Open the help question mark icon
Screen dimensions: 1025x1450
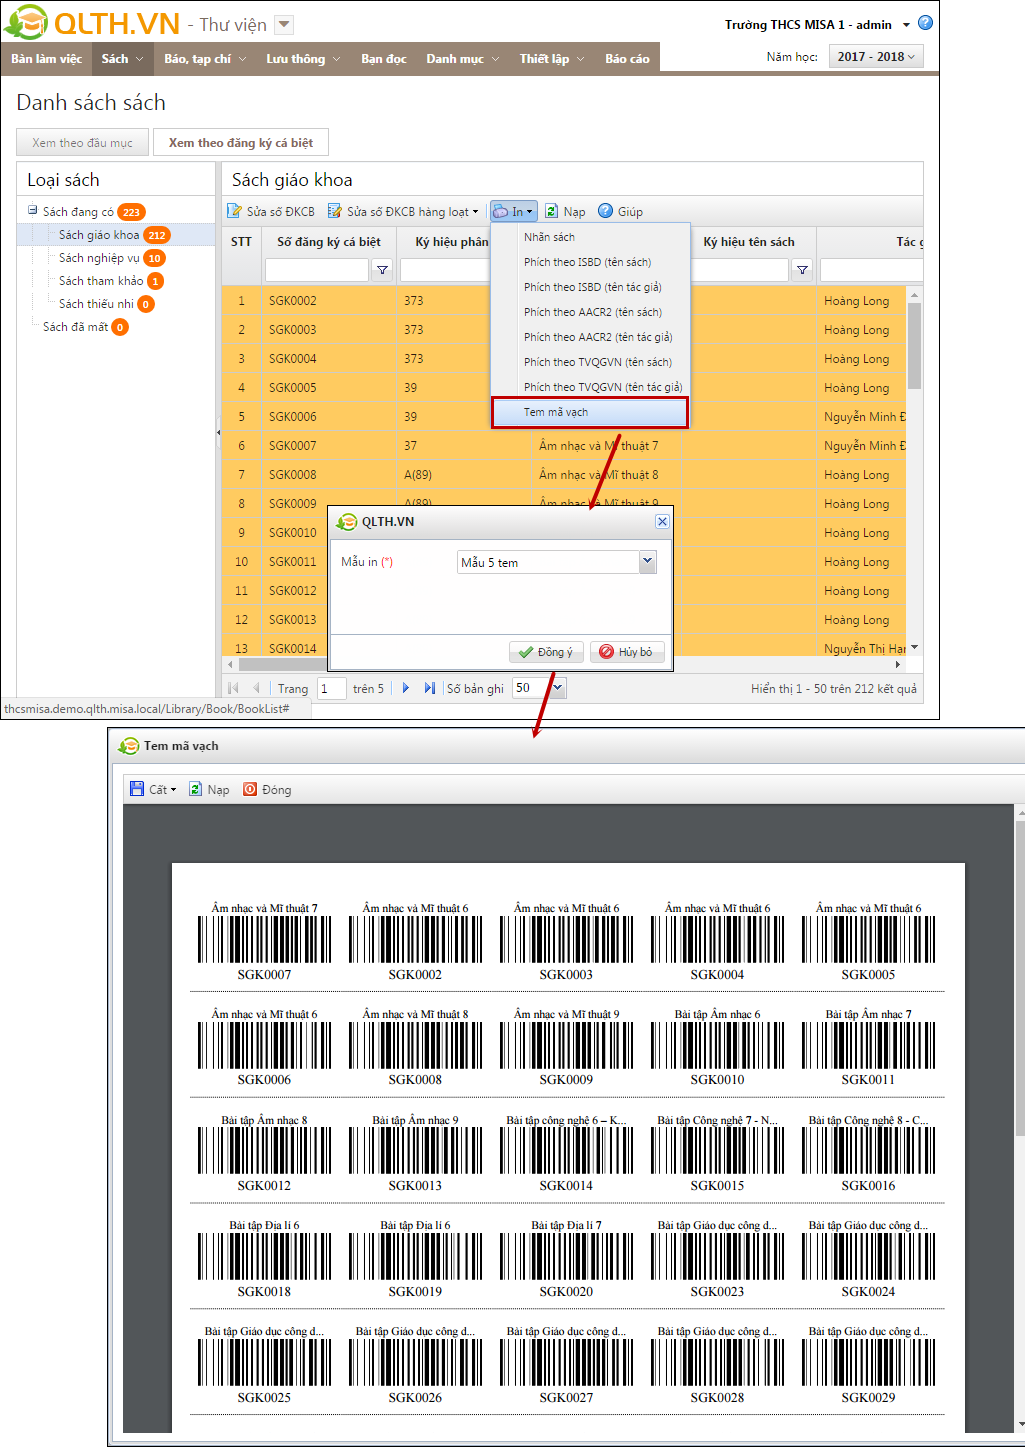point(925,23)
